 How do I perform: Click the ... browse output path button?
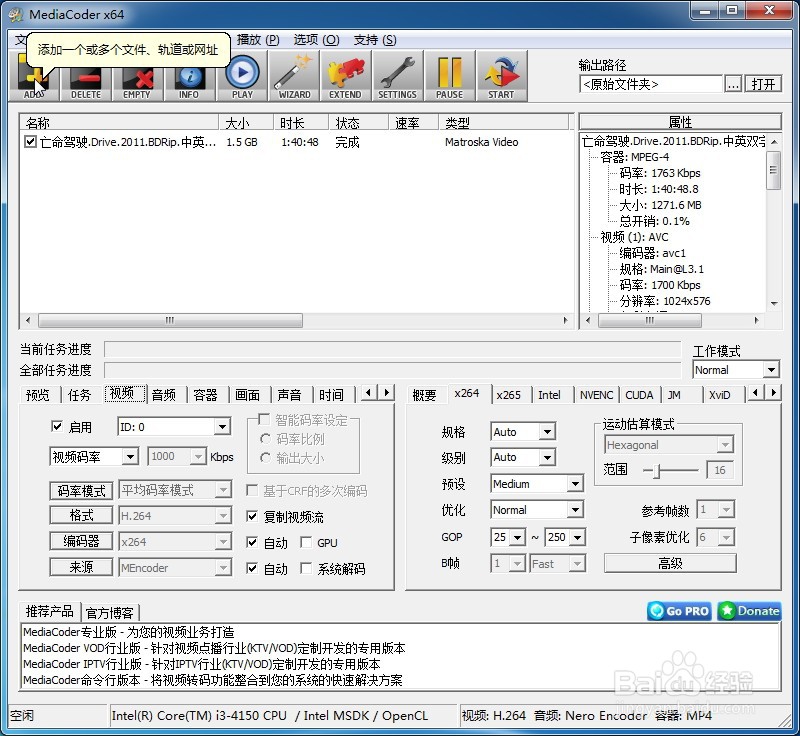tap(733, 84)
